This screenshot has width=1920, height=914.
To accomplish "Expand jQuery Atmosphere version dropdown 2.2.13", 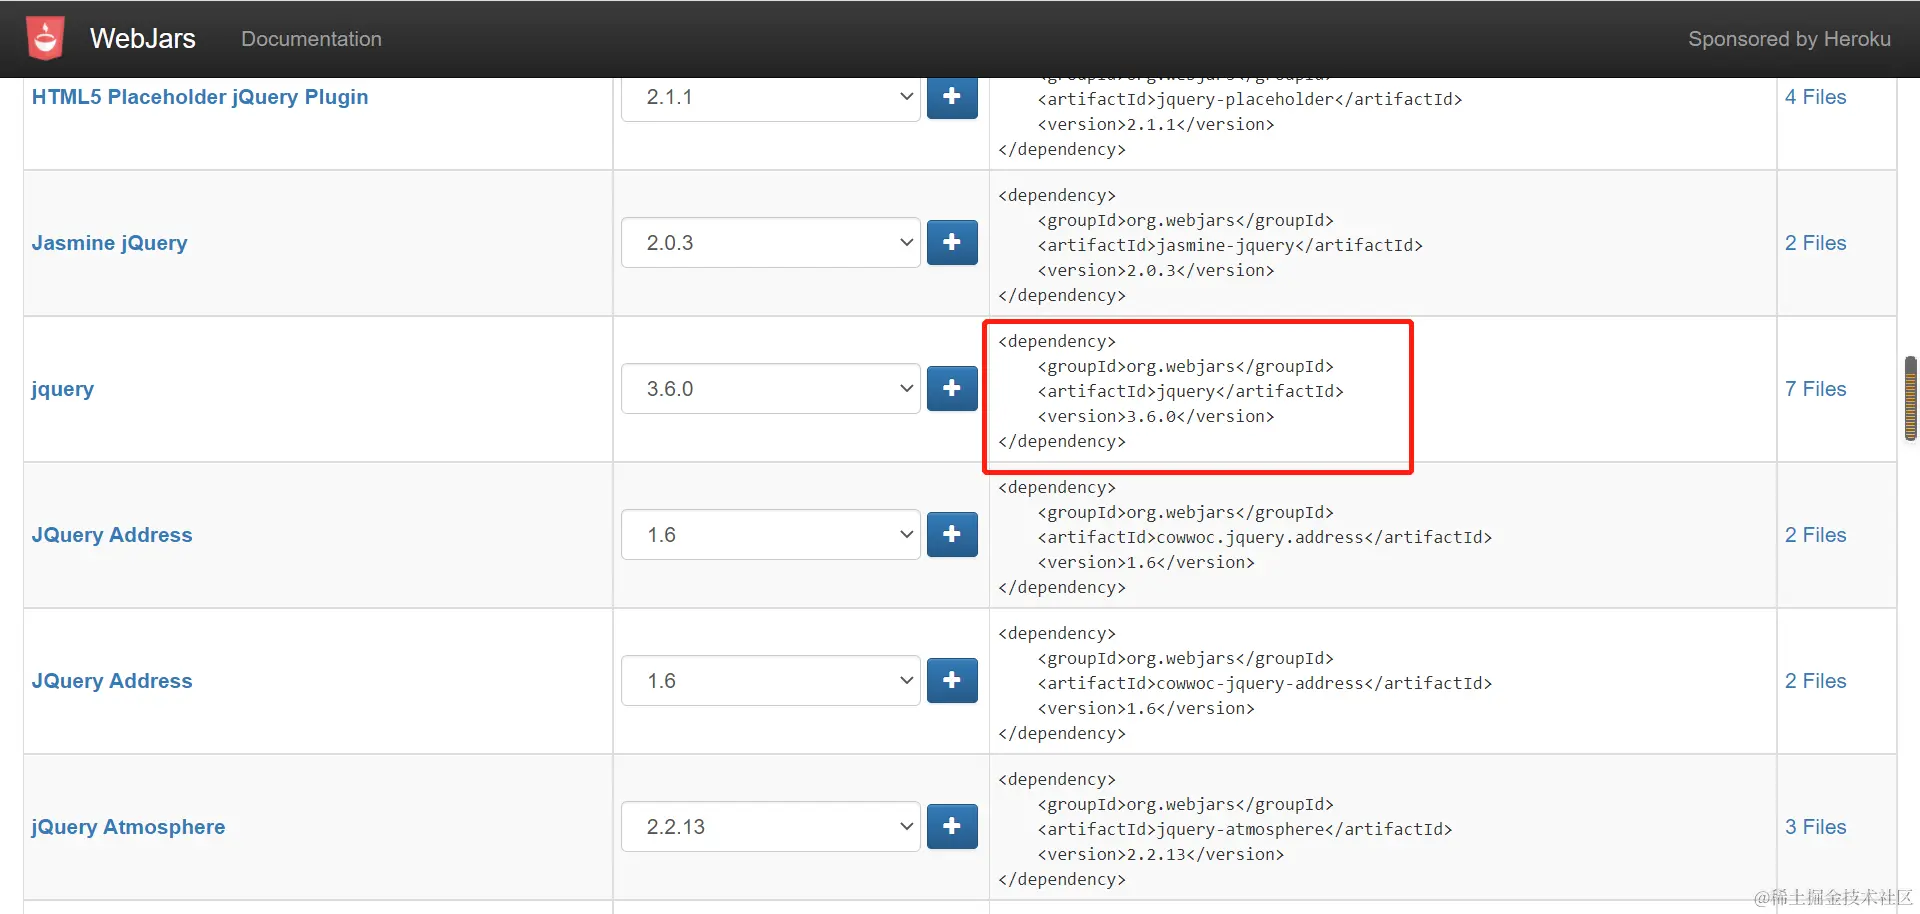I will coord(770,827).
